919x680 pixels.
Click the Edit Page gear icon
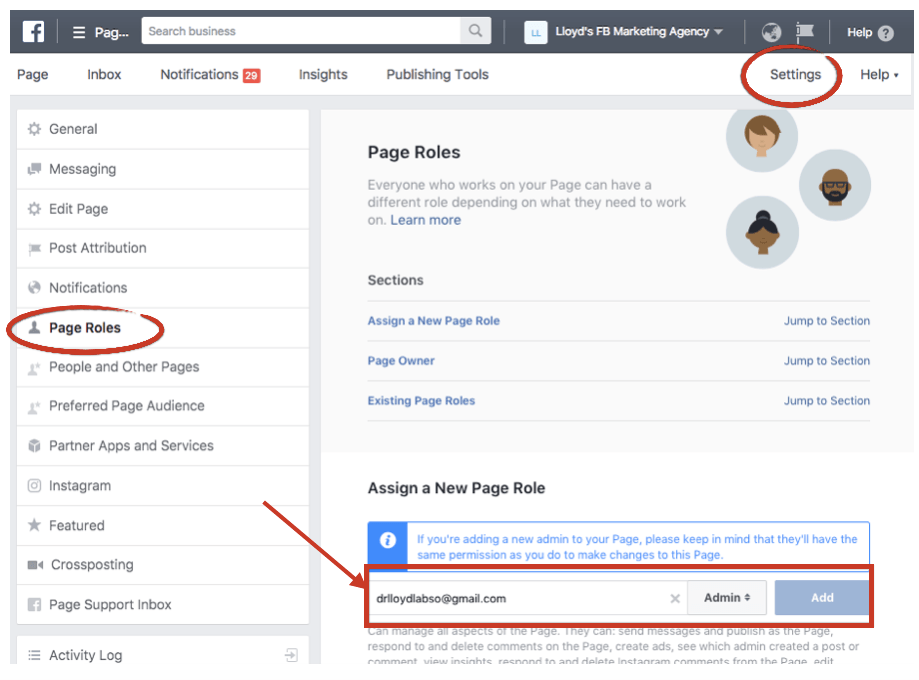click(35, 209)
